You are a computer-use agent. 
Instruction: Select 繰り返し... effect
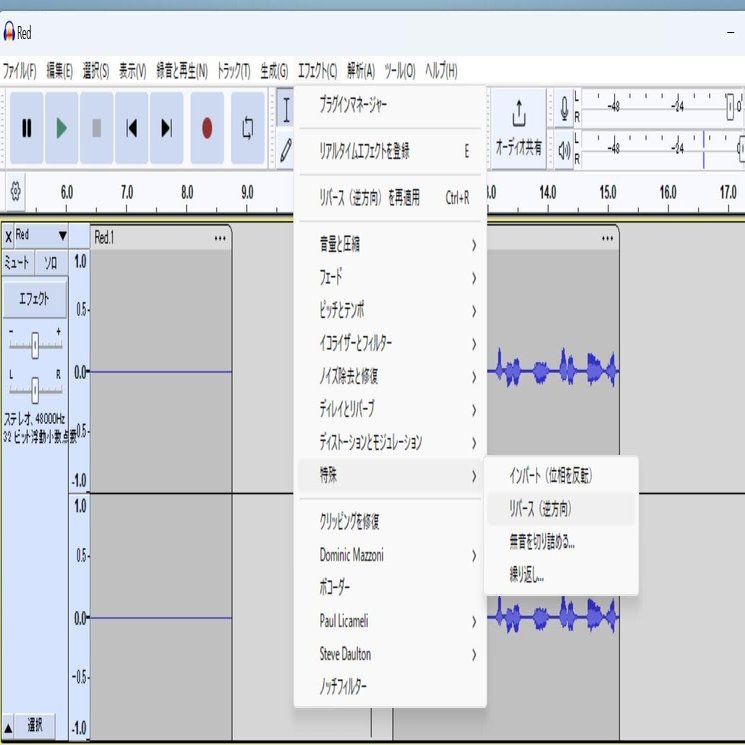[561, 575]
